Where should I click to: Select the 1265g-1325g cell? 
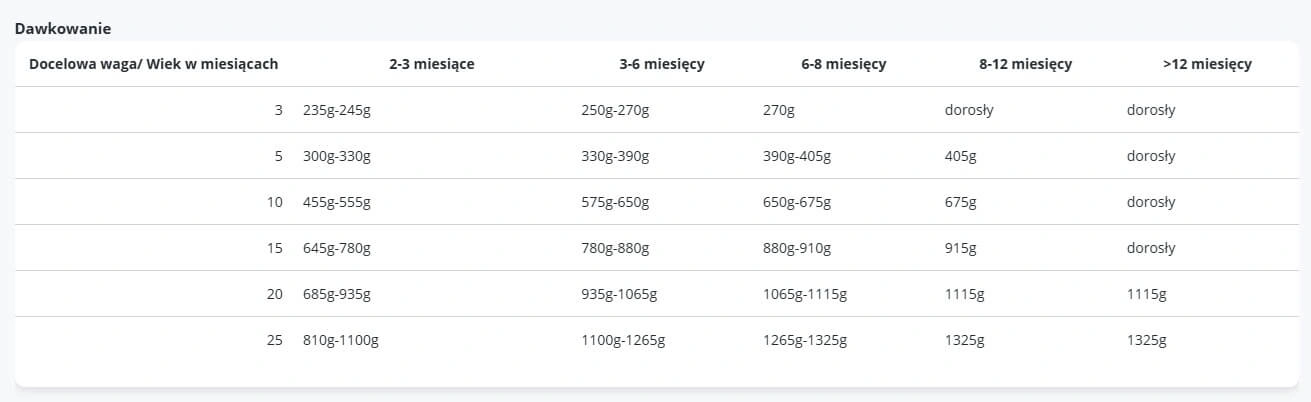pyautogui.click(x=805, y=340)
